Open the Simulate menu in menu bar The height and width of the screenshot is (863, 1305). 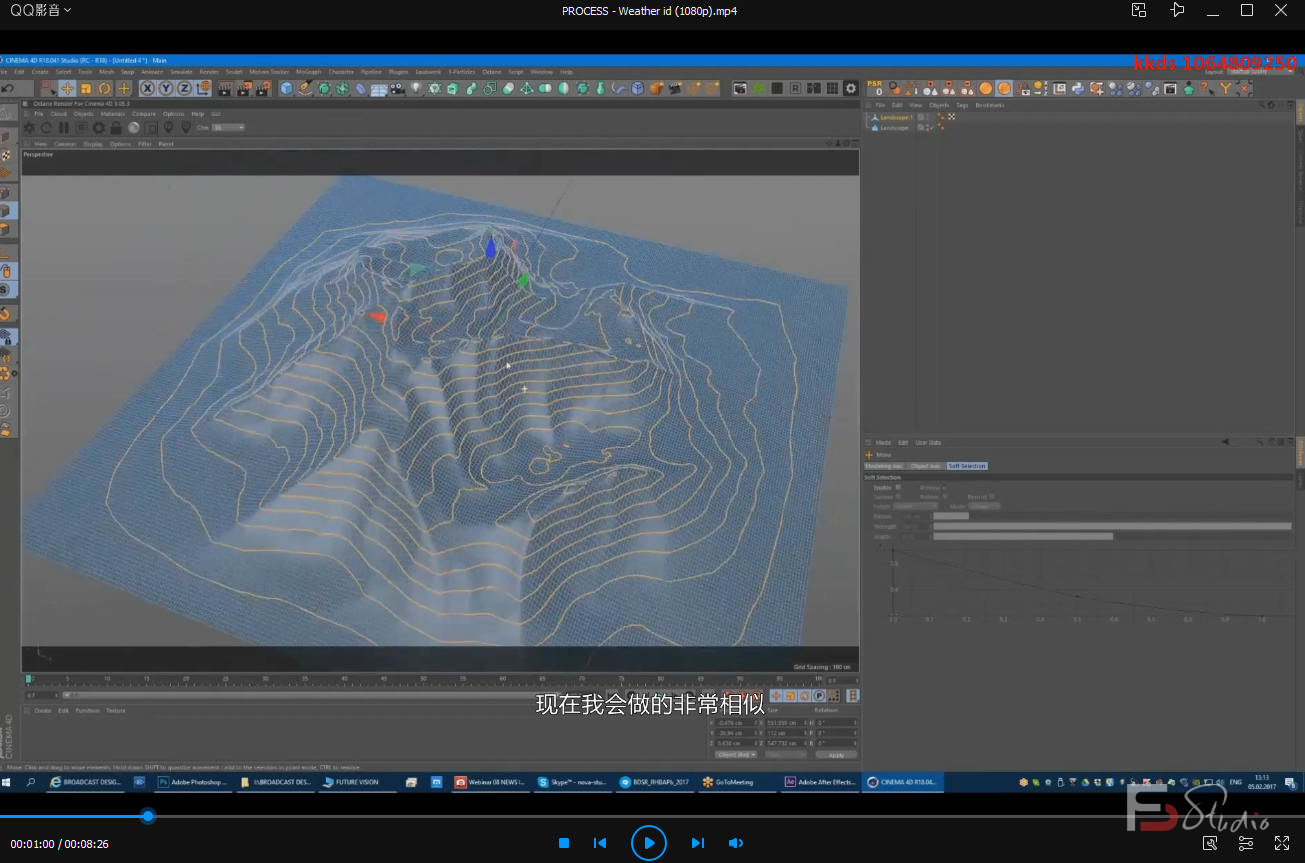pos(181,72)
